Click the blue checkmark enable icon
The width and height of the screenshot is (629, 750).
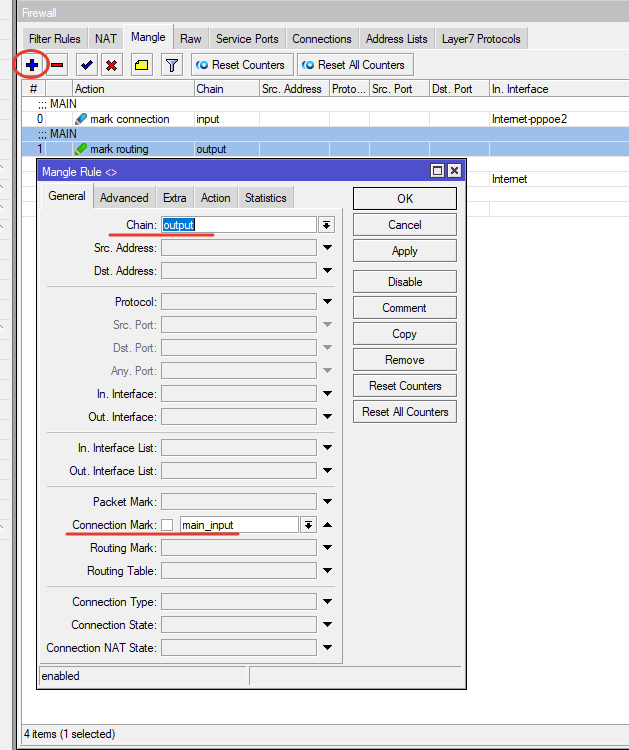pyautogui.click(x=87, y=65)
